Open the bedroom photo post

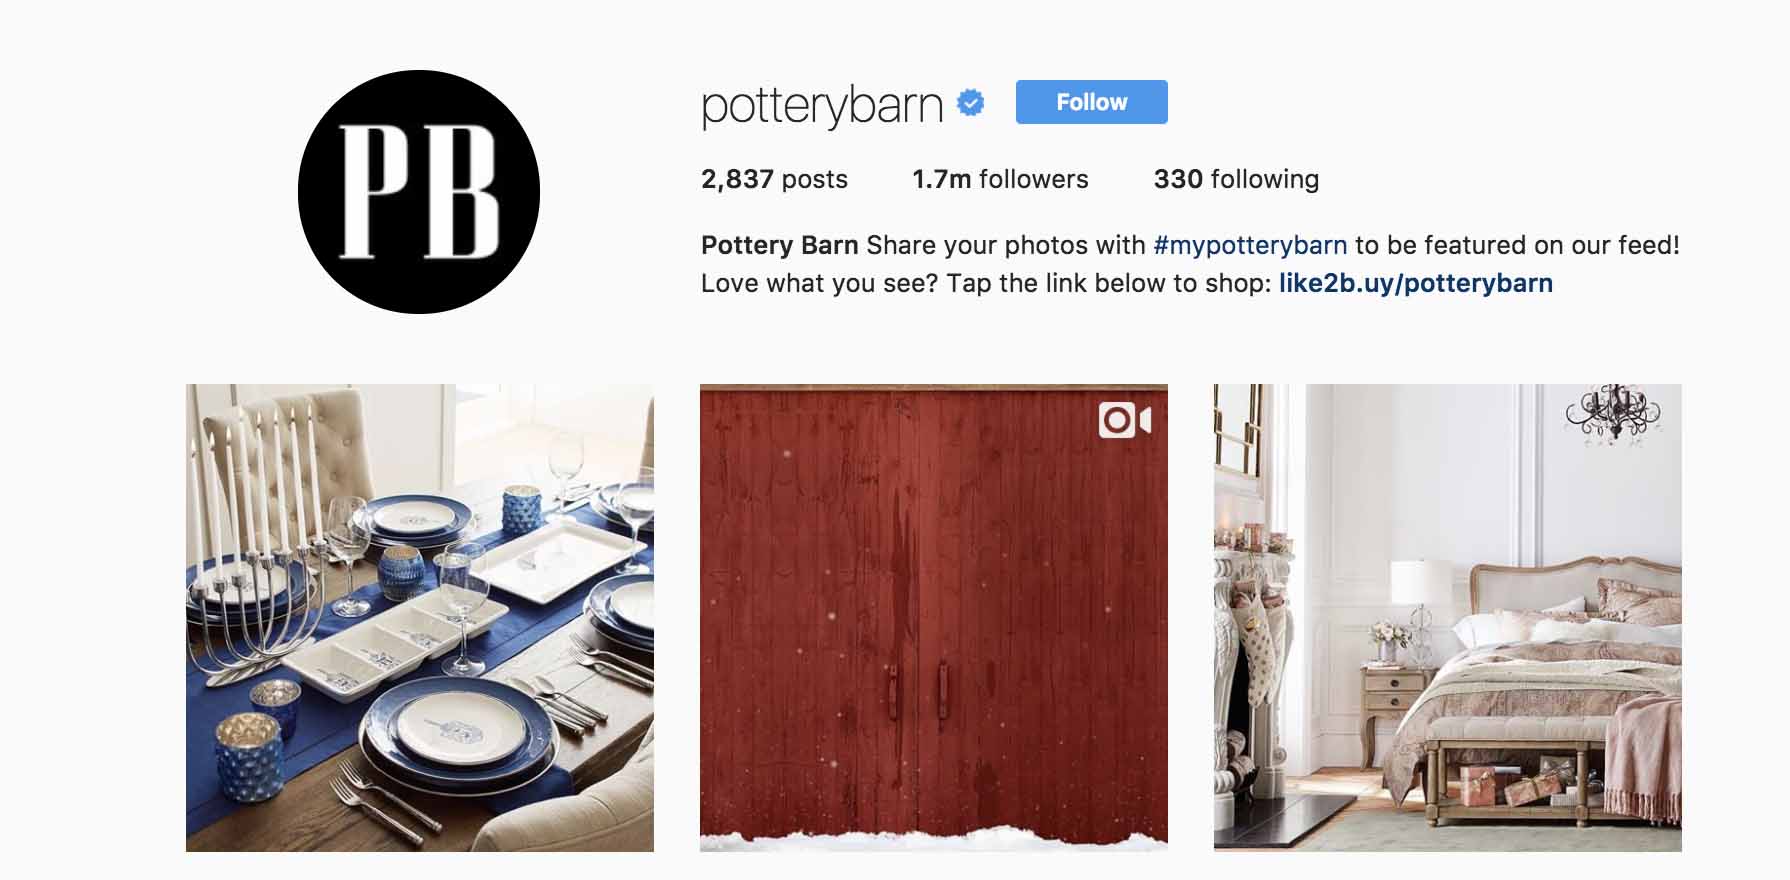point(1448,618)
